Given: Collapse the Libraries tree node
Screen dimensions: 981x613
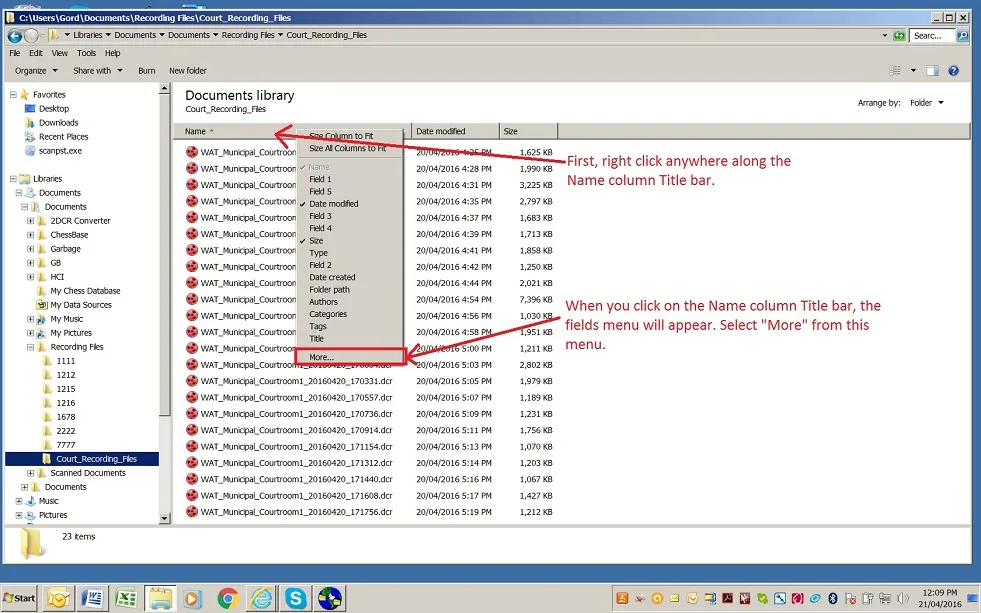Looking at the screenshot, I should click(x=13, y=179).
